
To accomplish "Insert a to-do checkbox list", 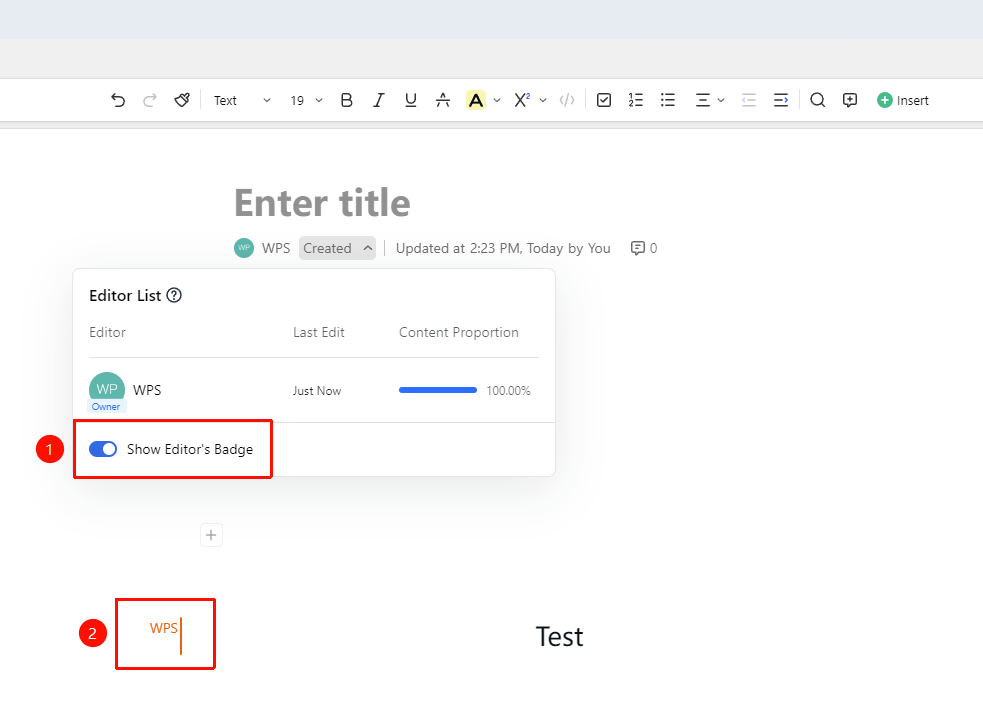I will [x=604, y=100].
